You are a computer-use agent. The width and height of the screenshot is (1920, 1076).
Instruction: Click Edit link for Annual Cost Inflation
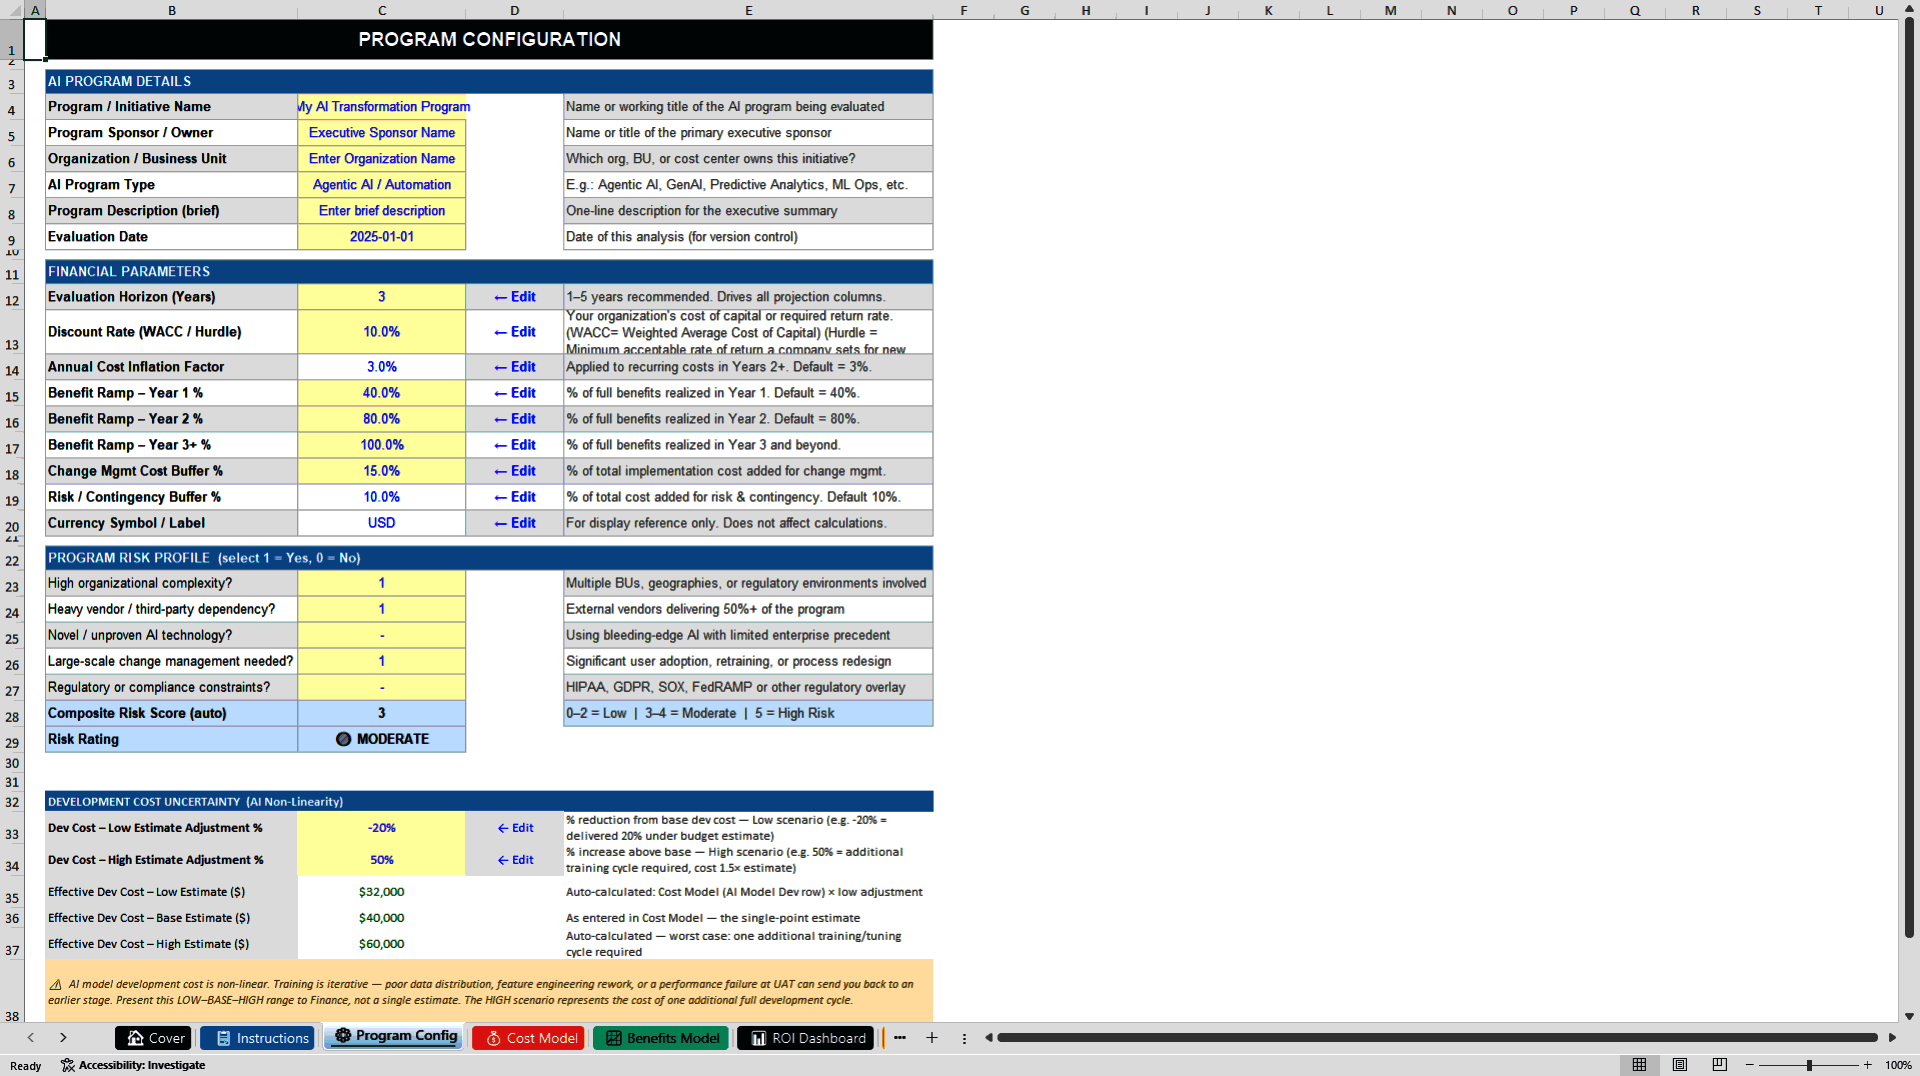[x=515, y=367]
